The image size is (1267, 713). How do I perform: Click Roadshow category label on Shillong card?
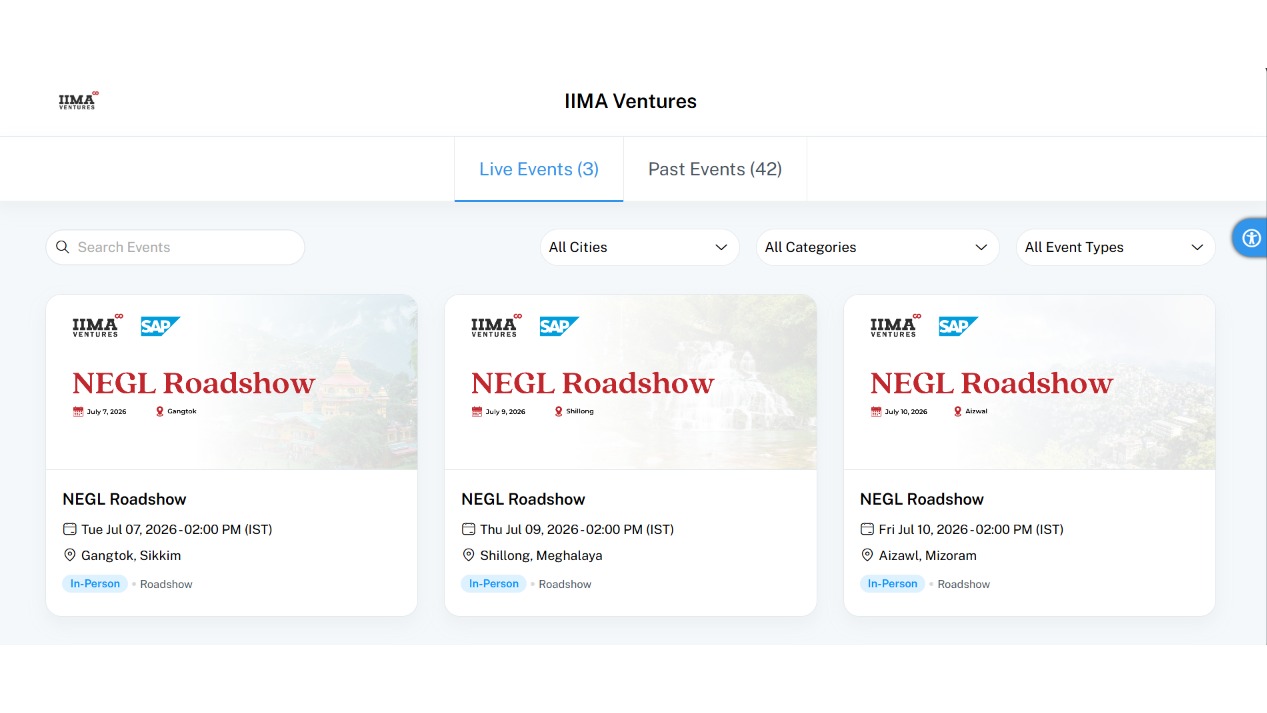pos(565,584)
